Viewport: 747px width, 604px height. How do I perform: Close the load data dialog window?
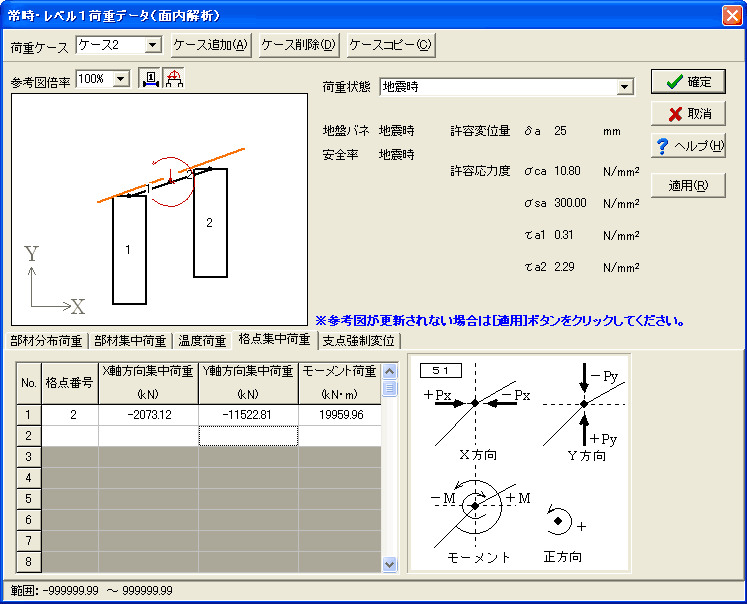[x=731, y=15]
